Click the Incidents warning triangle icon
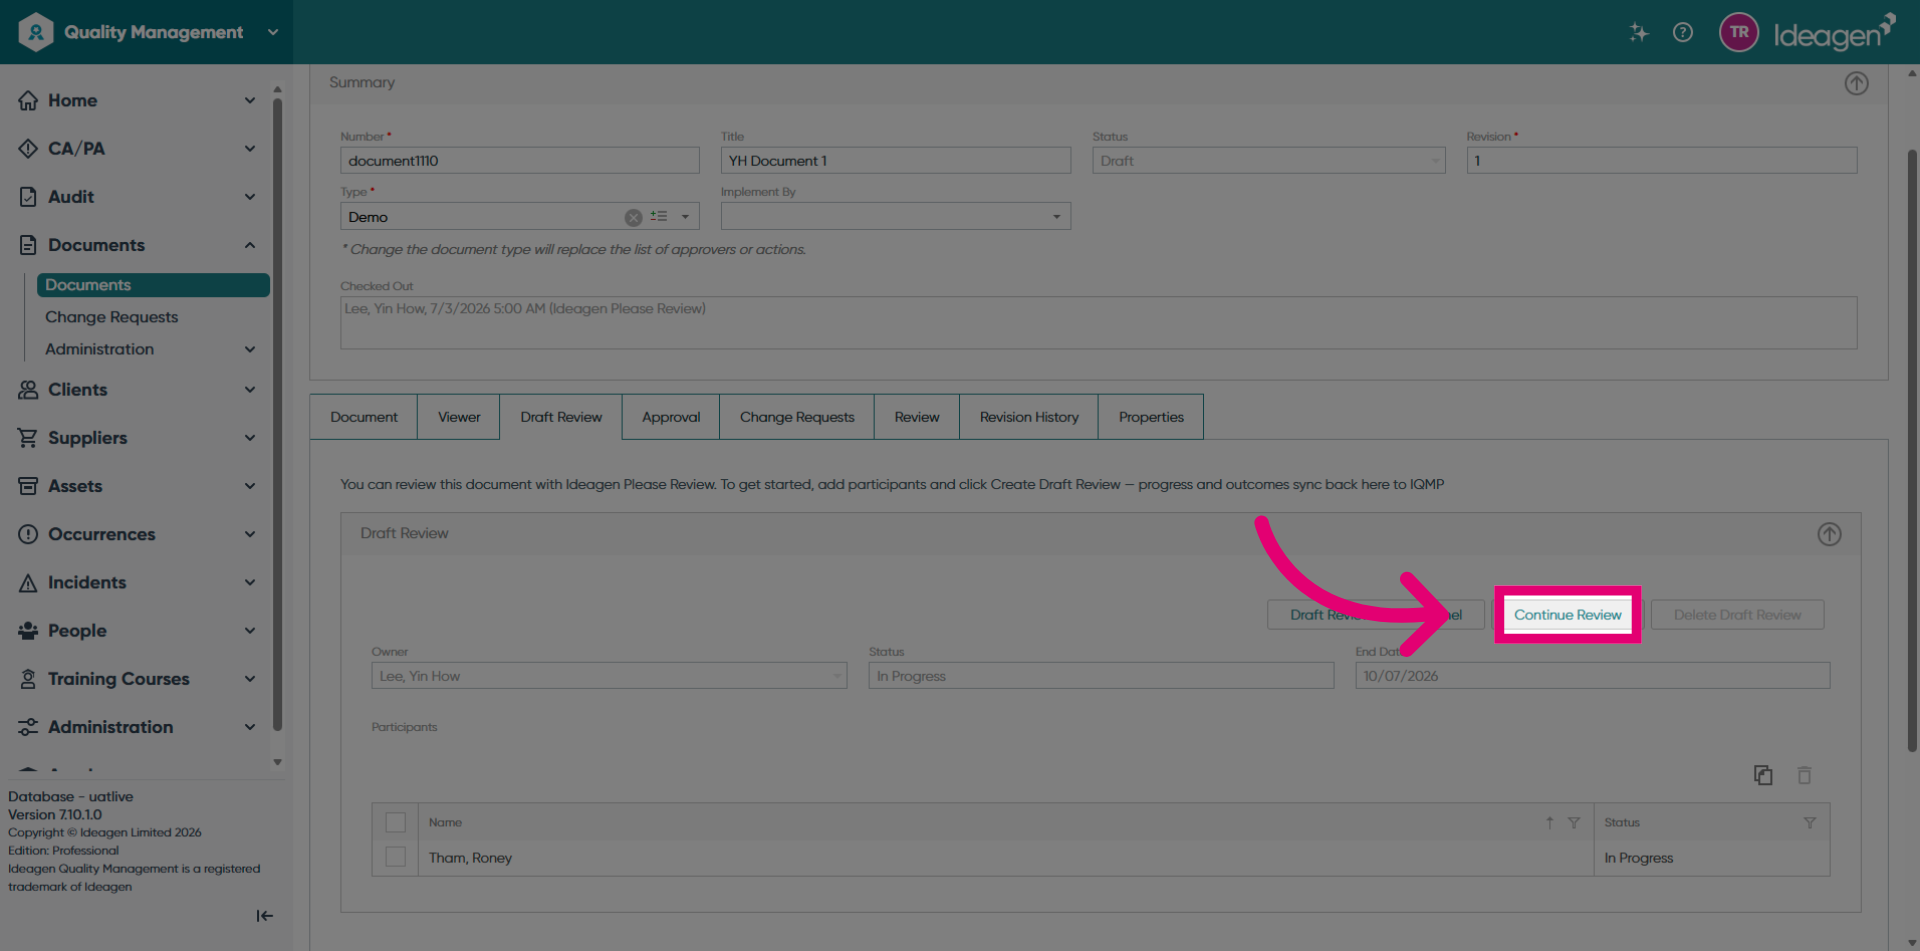 [28, 583]
